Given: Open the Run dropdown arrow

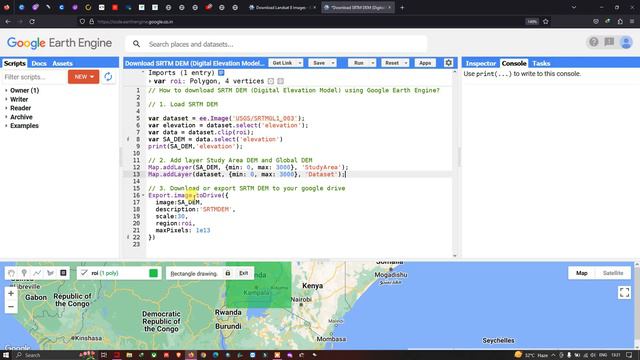Looking at the screenshot, I should pyautogui.click(x=373, y=63).
